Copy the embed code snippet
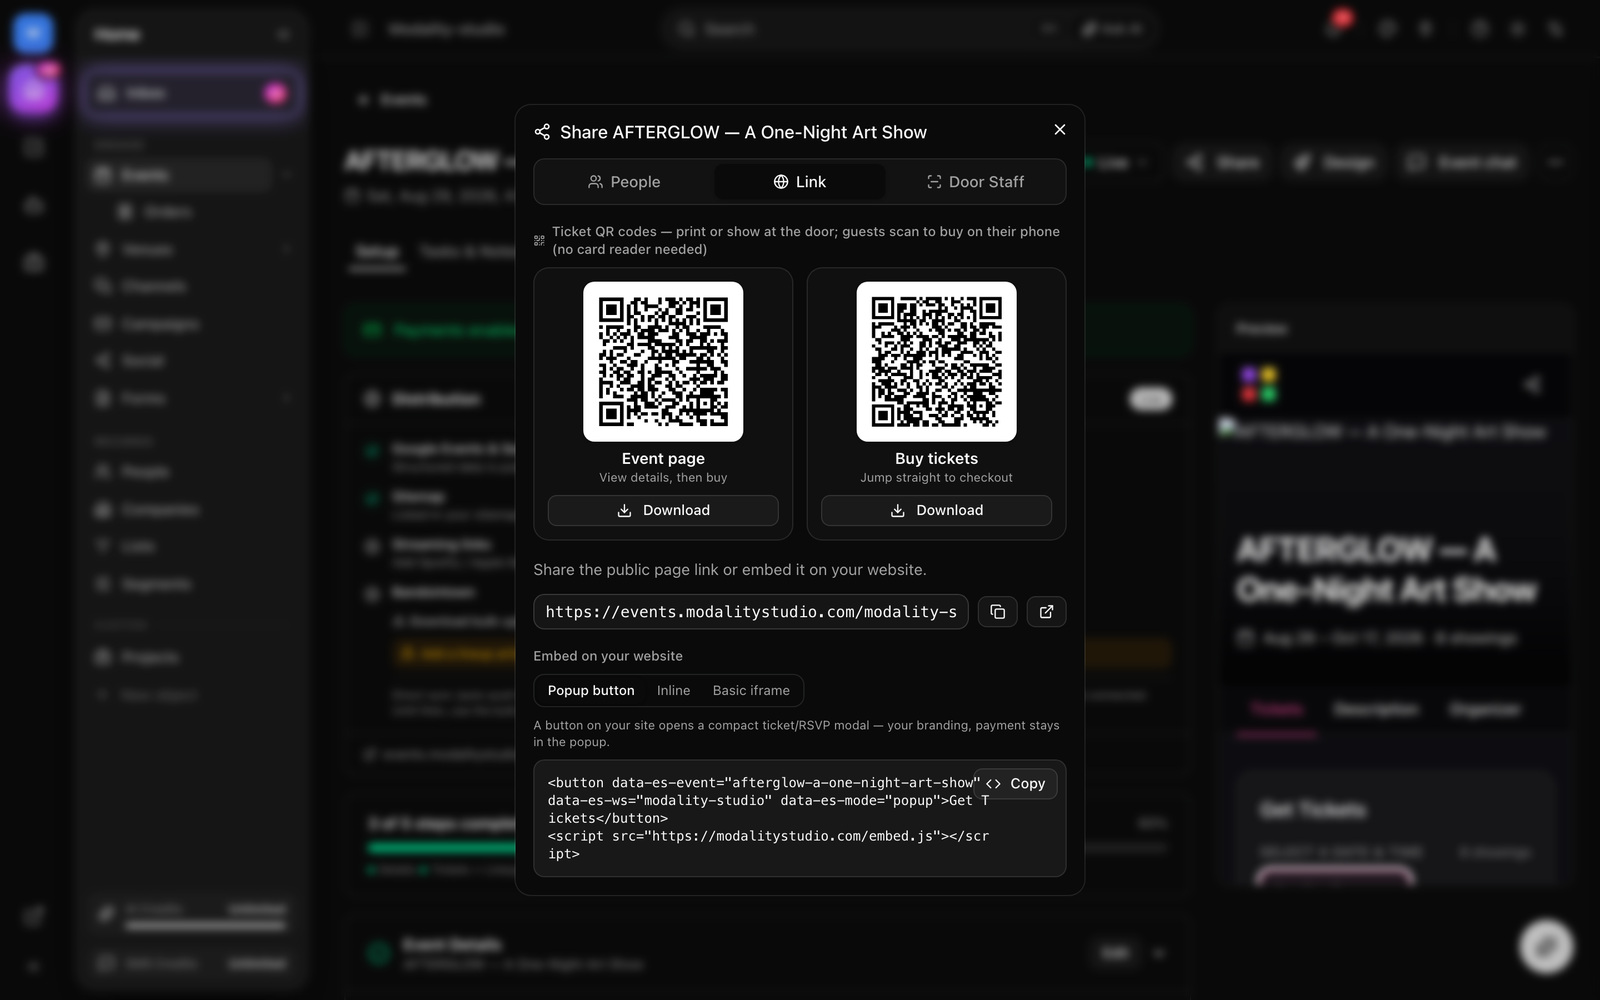The image size is (1600, 1000). click(x=1016, y=784)
